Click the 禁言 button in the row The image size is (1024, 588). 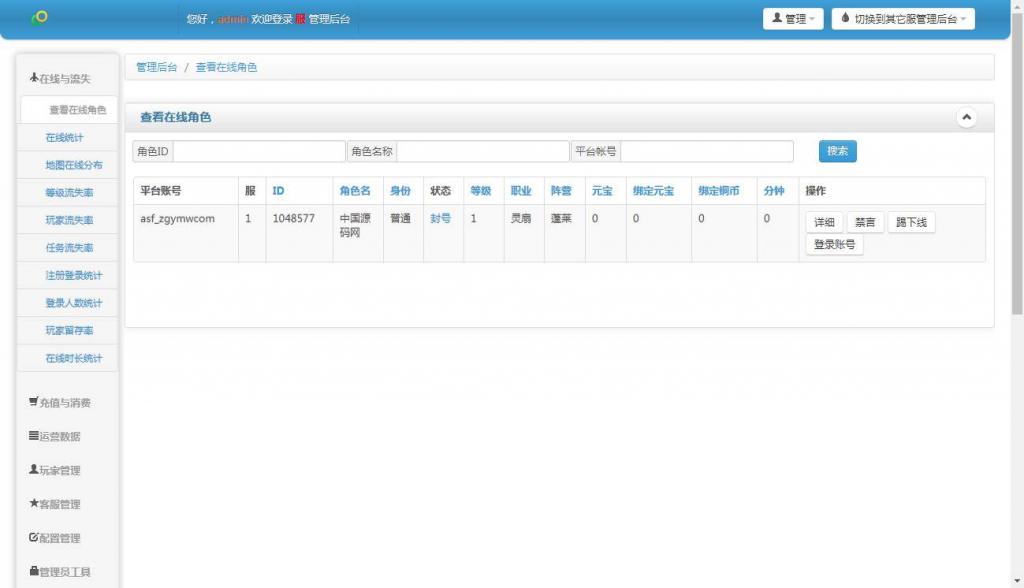(864, 222)
